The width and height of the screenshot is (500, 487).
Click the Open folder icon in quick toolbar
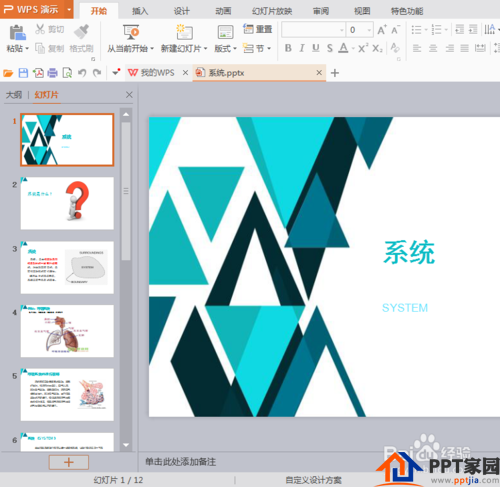pos(8,73)
